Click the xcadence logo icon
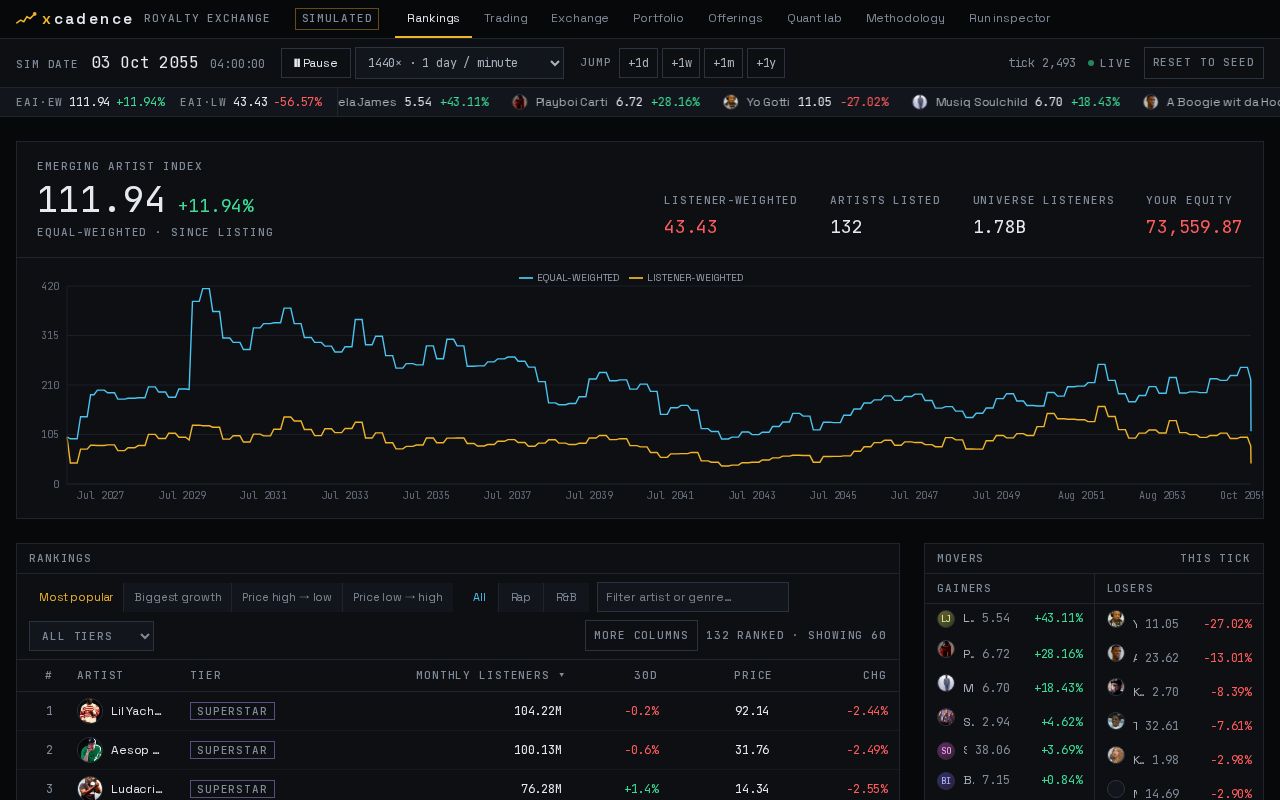1280x800 pixels. point(26,18)
